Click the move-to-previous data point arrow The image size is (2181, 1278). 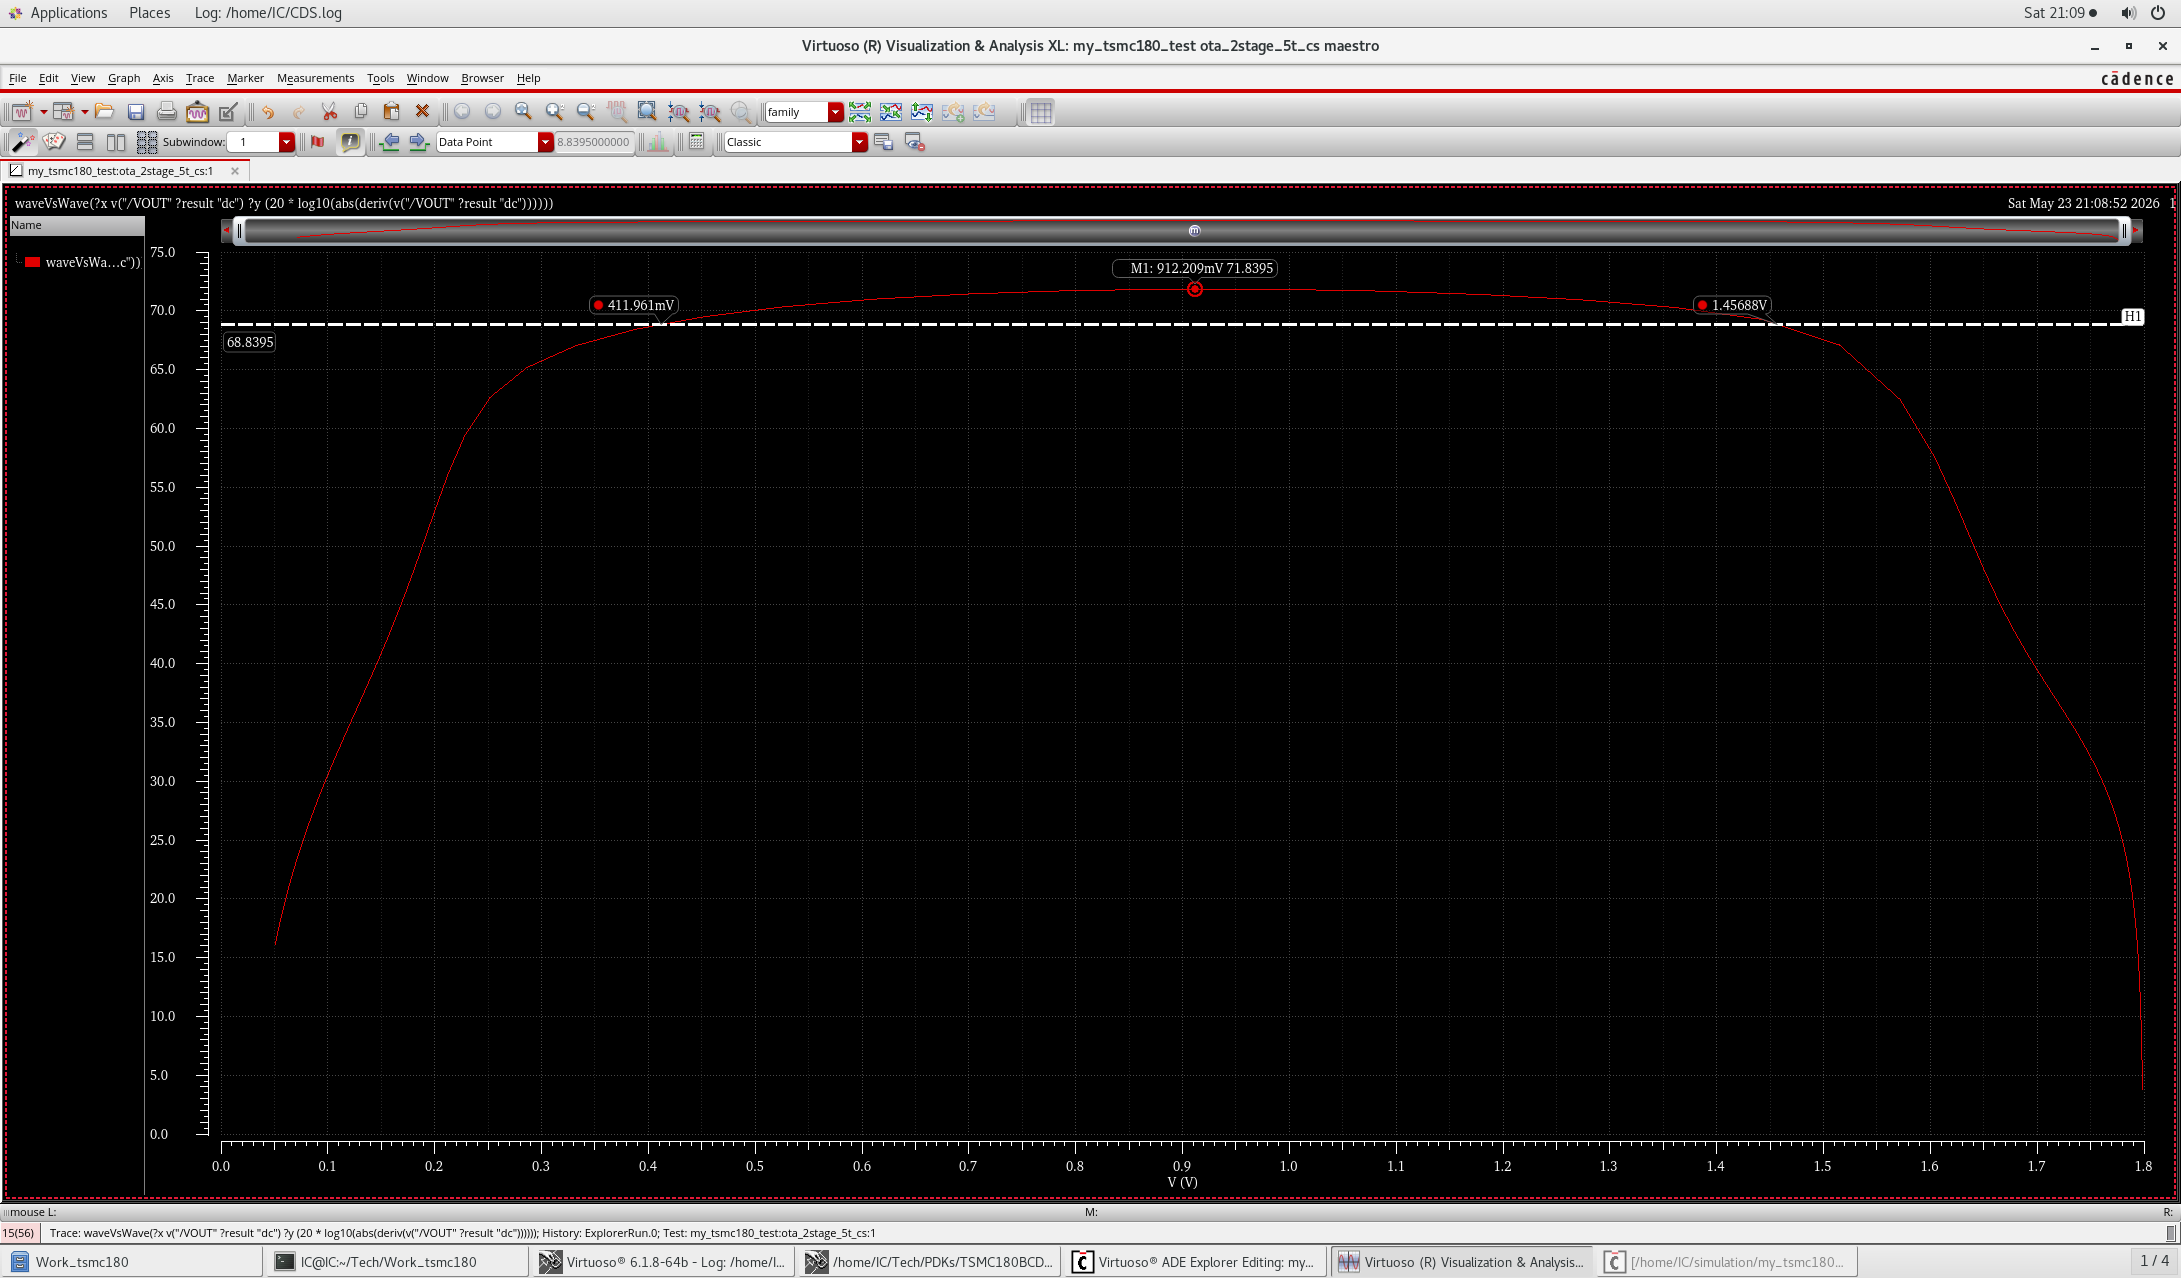coord(389,142)
